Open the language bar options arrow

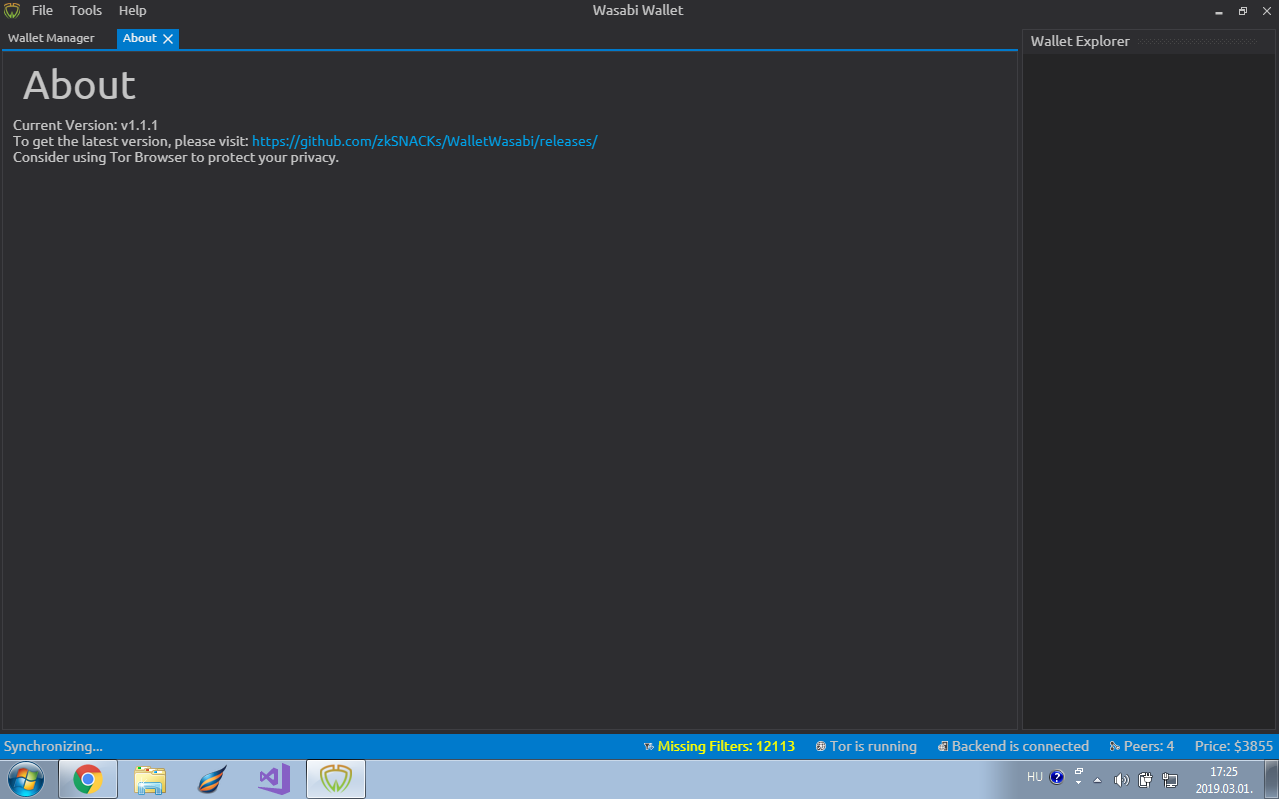click(x=1079, y=783)
